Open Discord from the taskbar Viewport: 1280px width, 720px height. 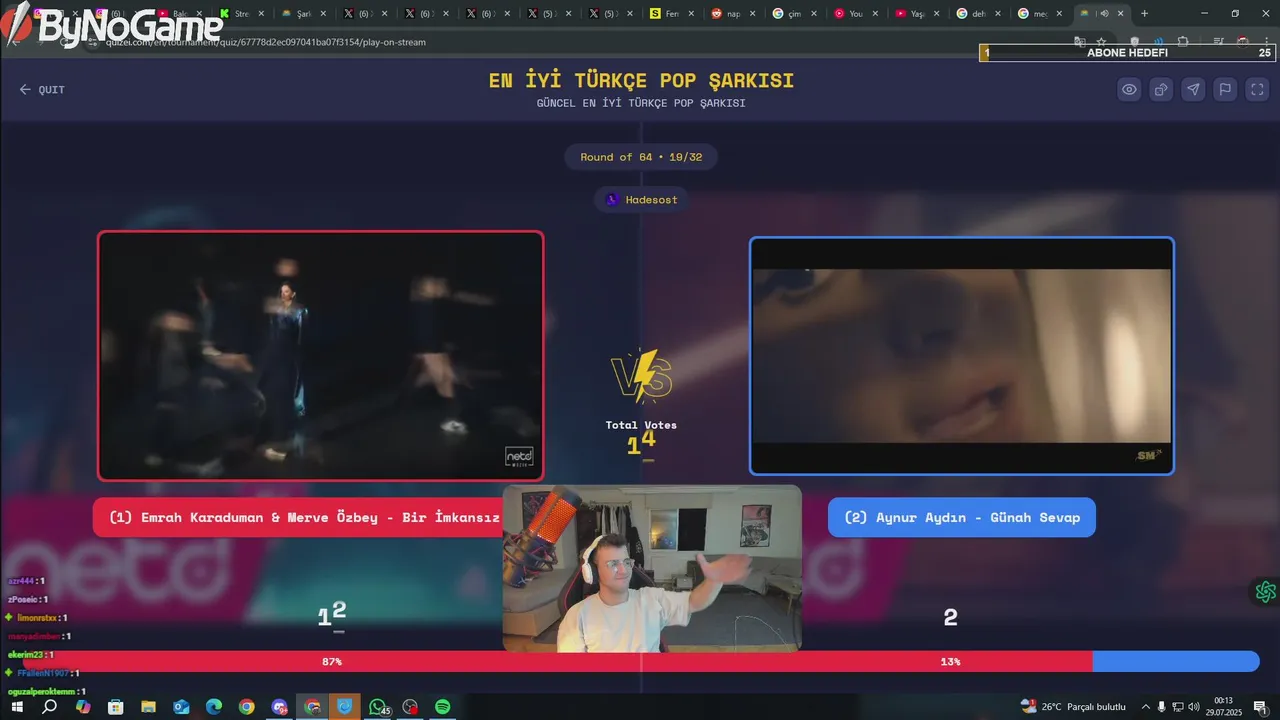279,707
